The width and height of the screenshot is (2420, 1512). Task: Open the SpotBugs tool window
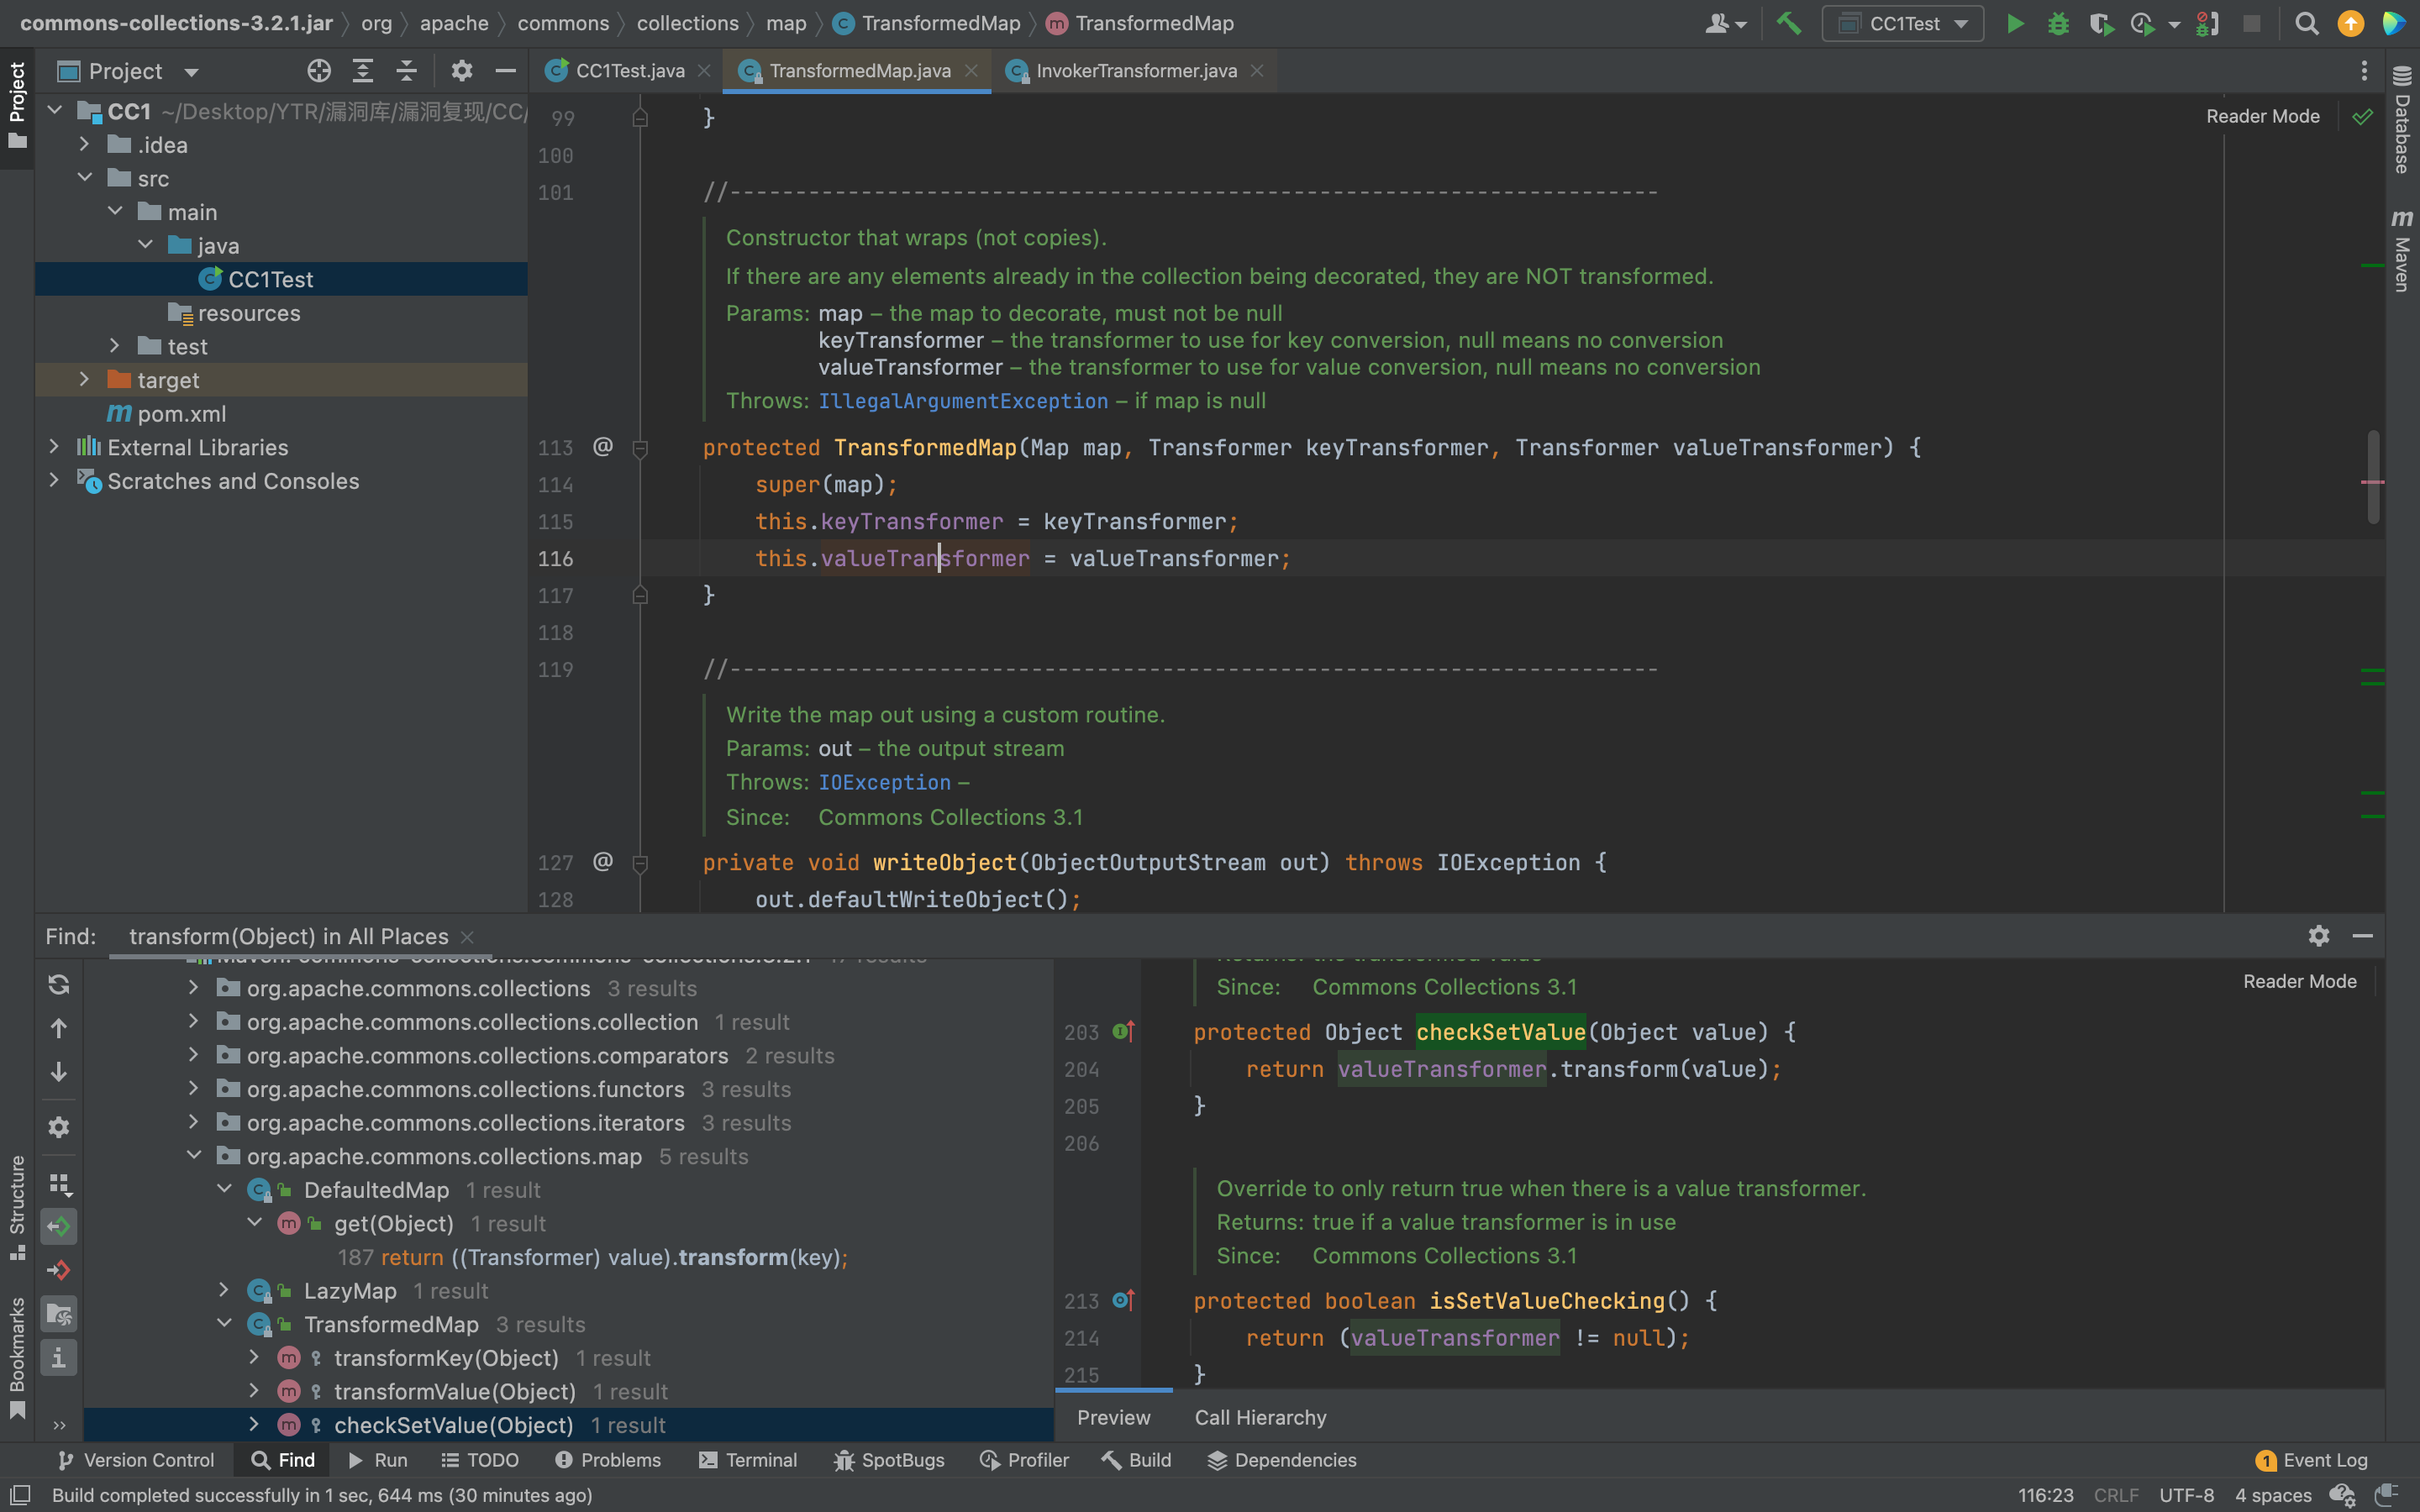point(889,1460)
